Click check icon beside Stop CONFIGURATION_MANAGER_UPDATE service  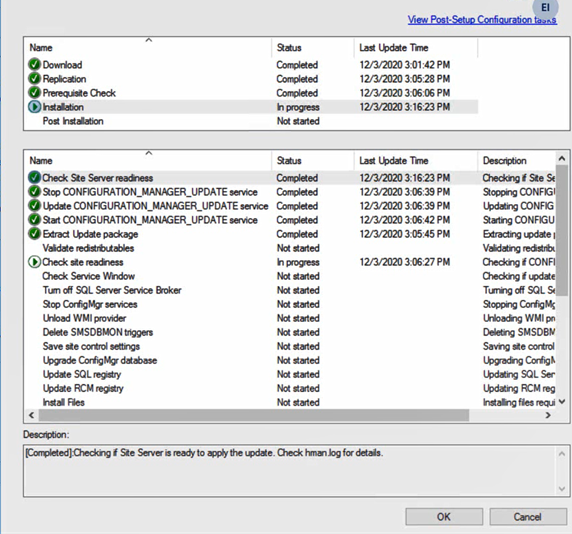coord(34,192)
